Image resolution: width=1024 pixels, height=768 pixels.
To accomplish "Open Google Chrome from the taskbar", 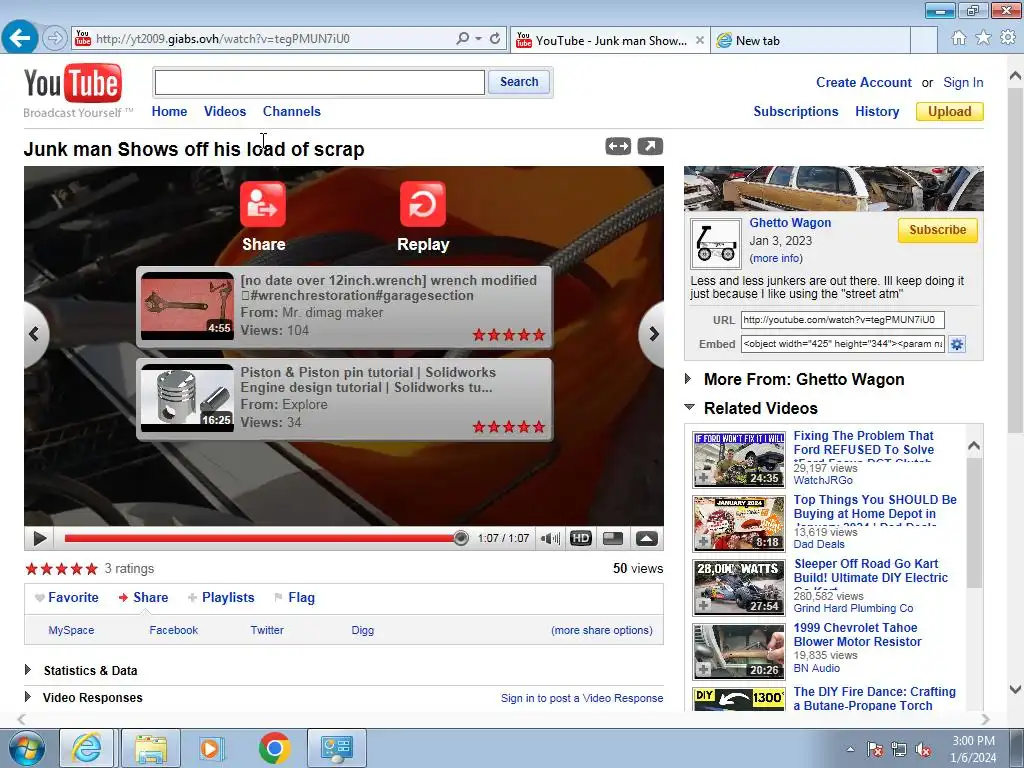I will pos(274,748).
